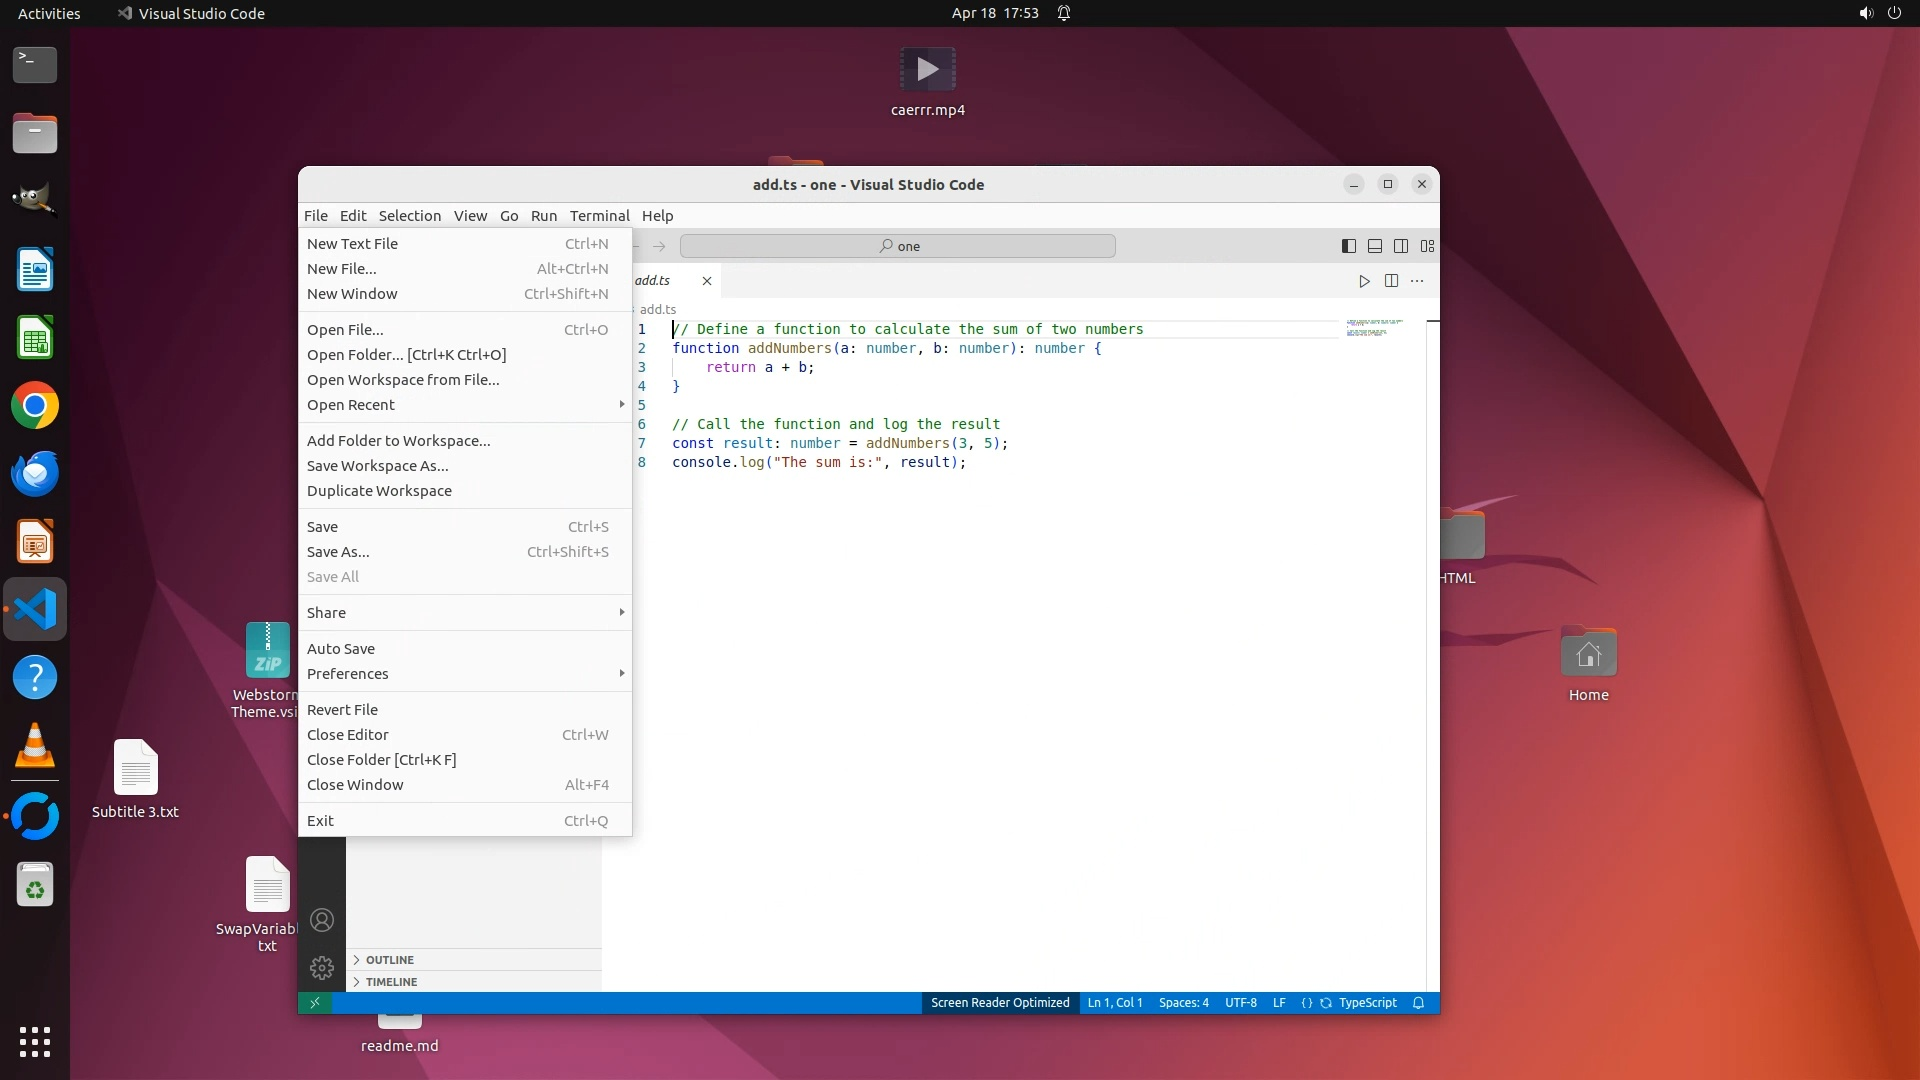Open the Manage gear icon

click(322, 967)
